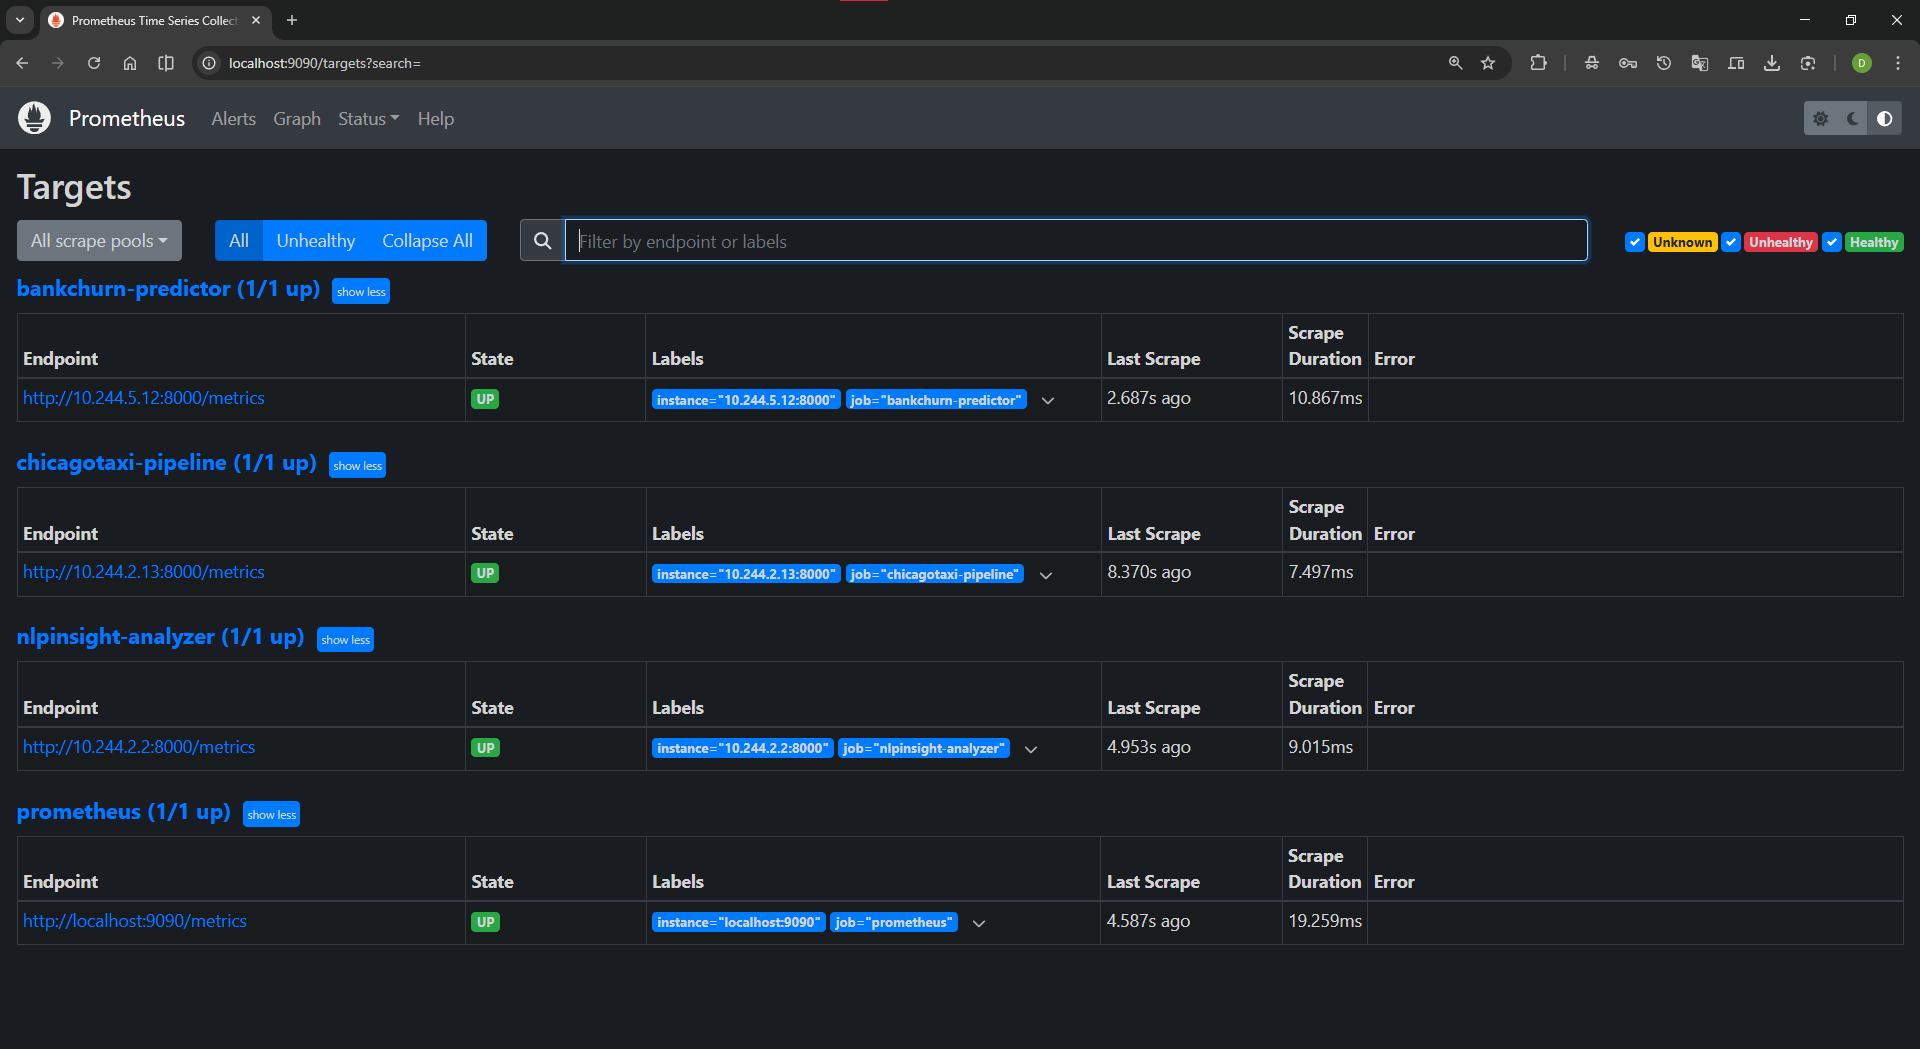Open the All scrape pools dropdown
The width and height of the screenshot is (1920, 1049).
tap(99, 241)
